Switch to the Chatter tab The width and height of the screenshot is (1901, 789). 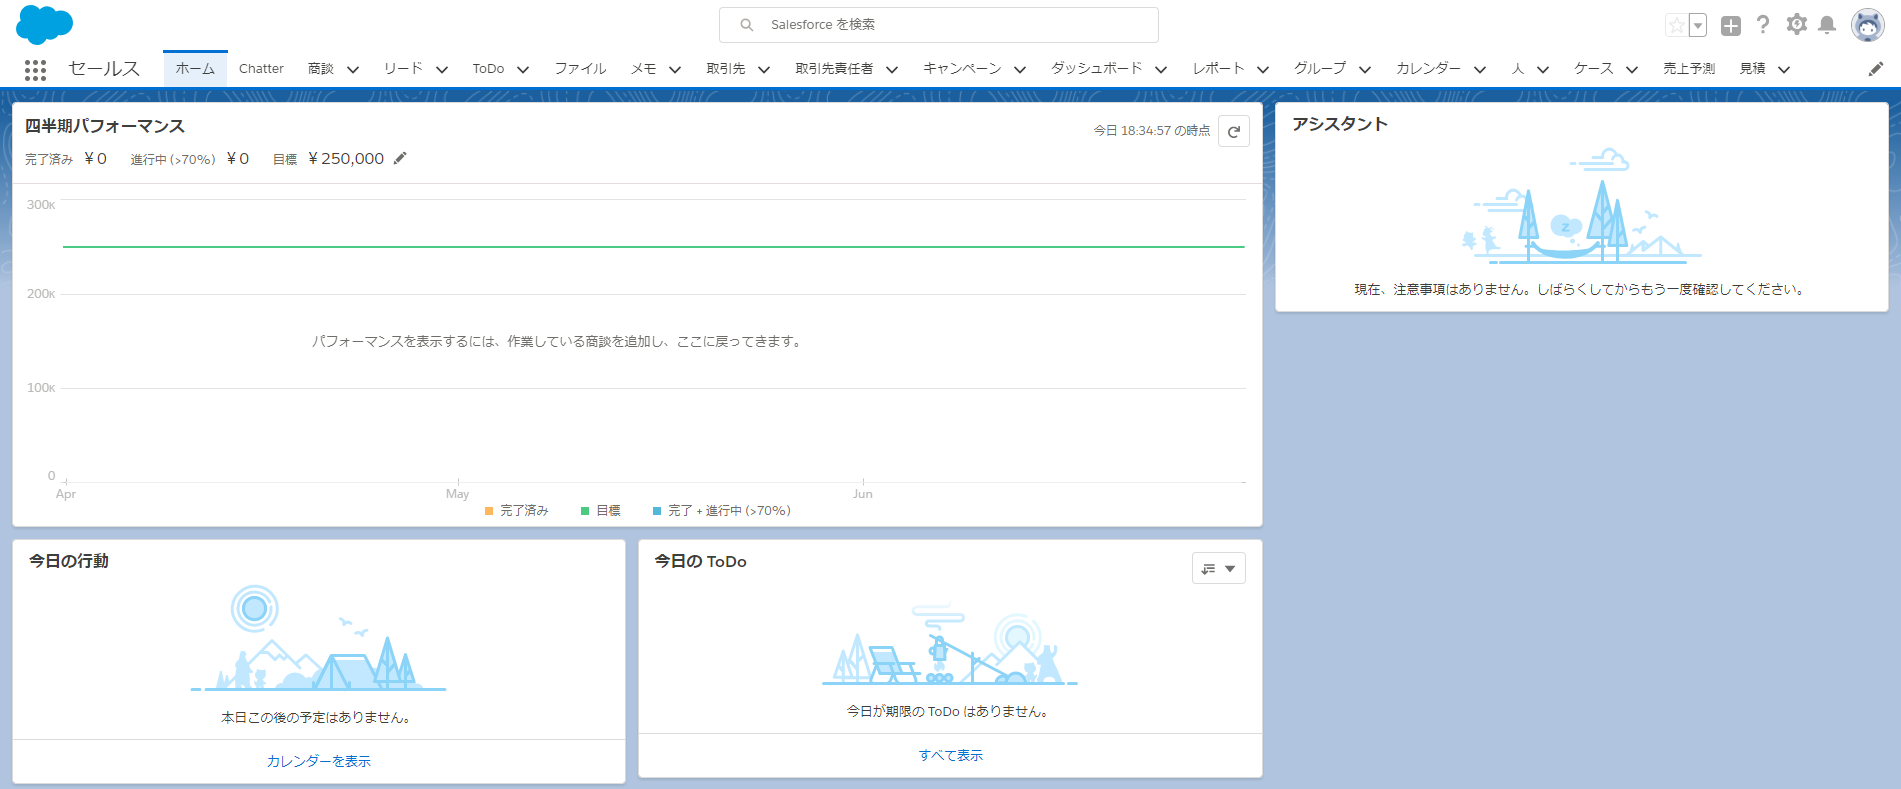pyautogui.click(x=261, y=69)
